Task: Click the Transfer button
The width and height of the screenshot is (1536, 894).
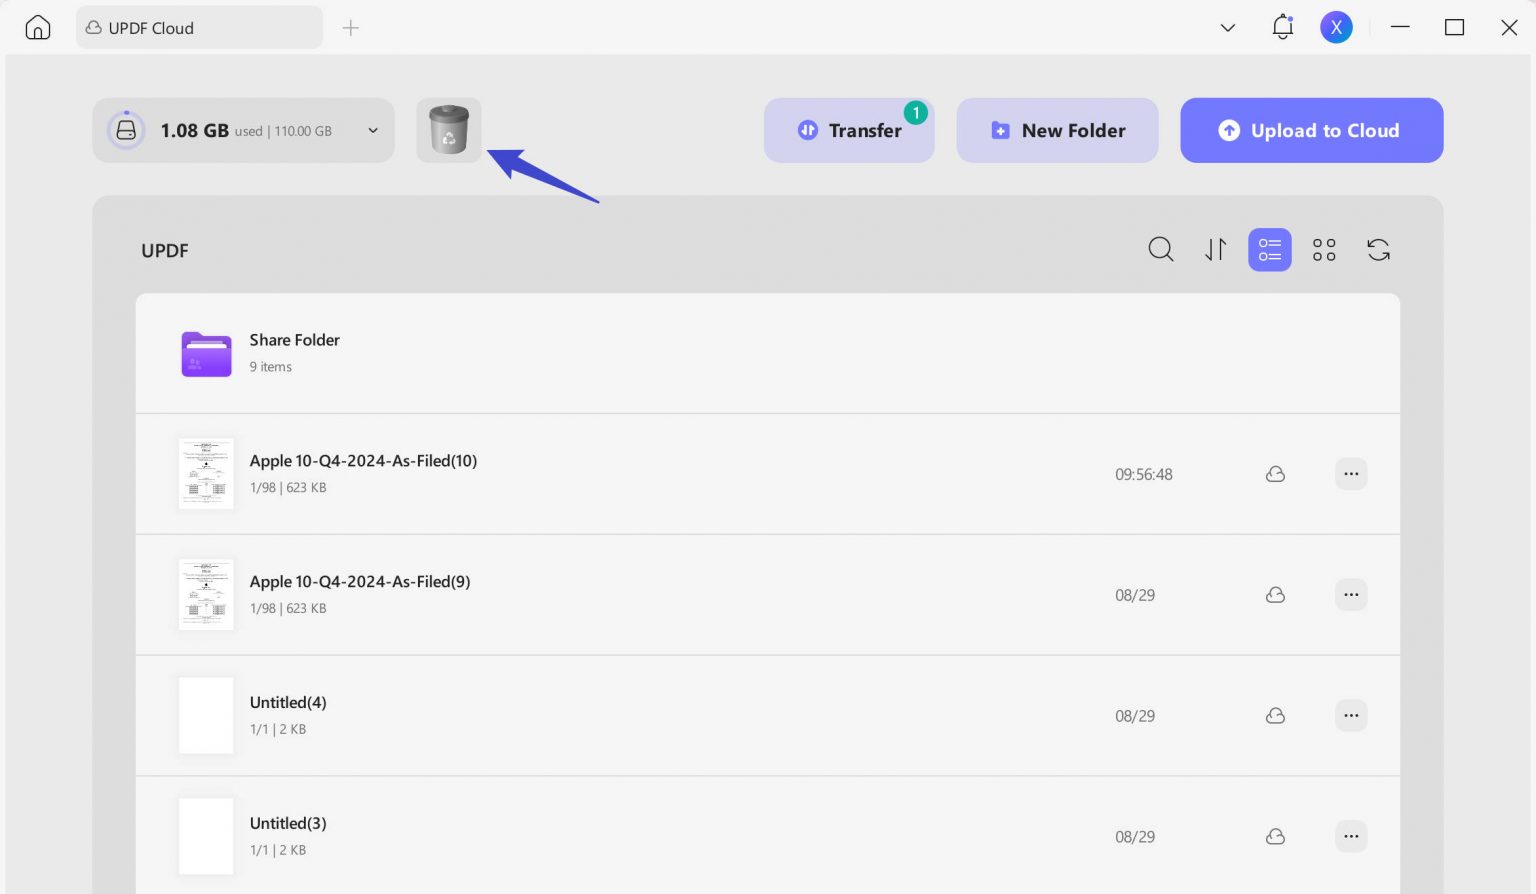Action: pyautogui.click(x=849, y=130)
